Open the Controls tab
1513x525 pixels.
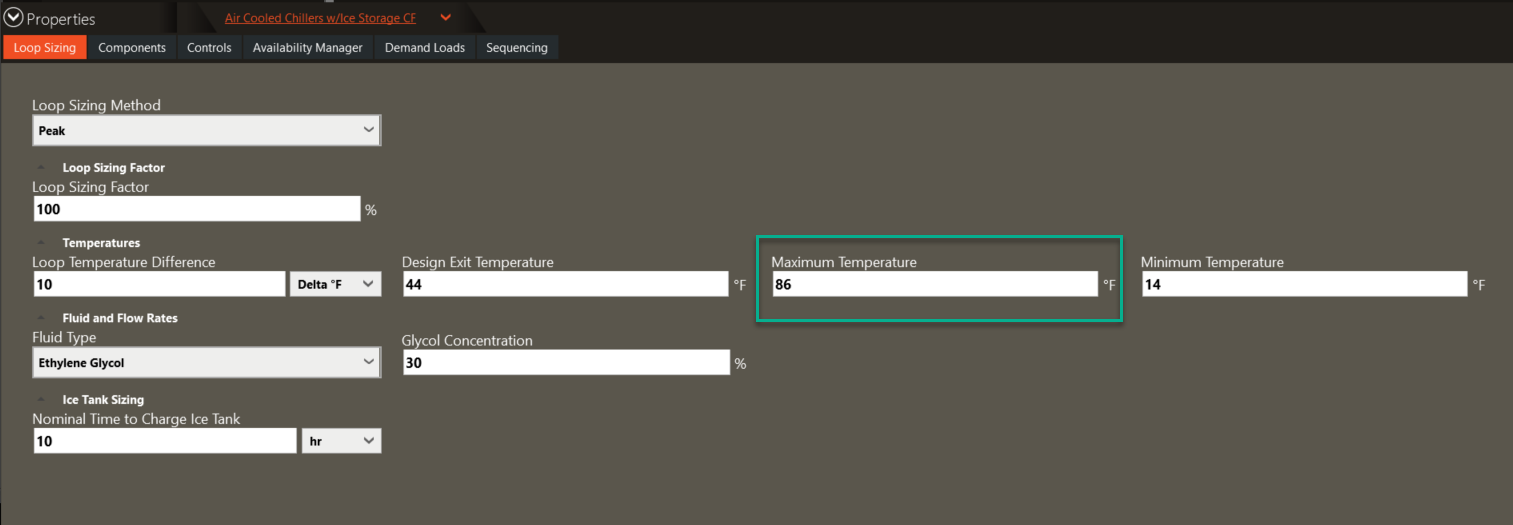click(x=209, y=47)
